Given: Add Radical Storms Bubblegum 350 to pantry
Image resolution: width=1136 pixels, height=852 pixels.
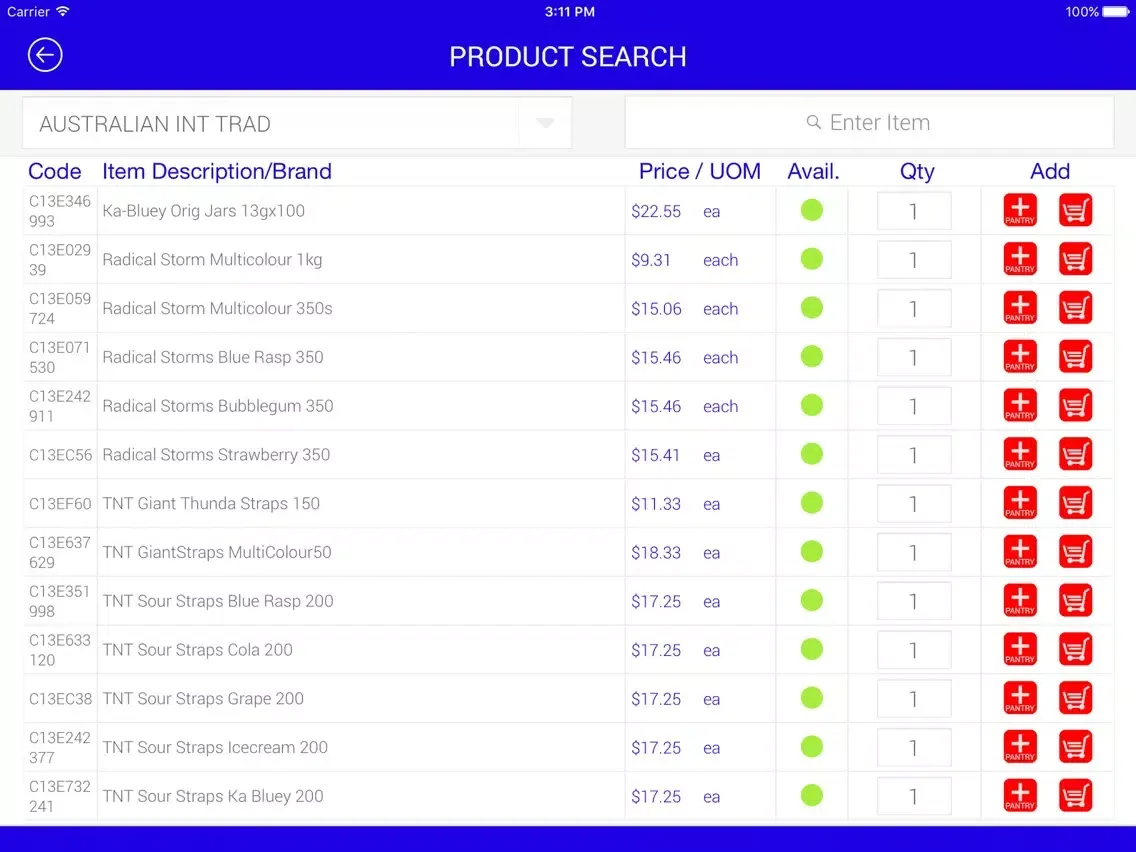Looking at the screenshot, I should click(x=1020, y=406).
